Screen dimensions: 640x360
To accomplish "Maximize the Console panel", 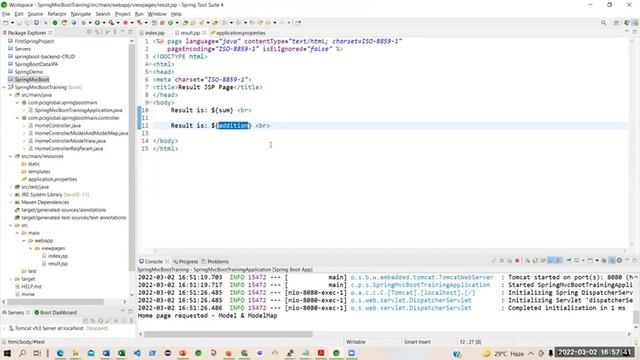I will 635,260.
